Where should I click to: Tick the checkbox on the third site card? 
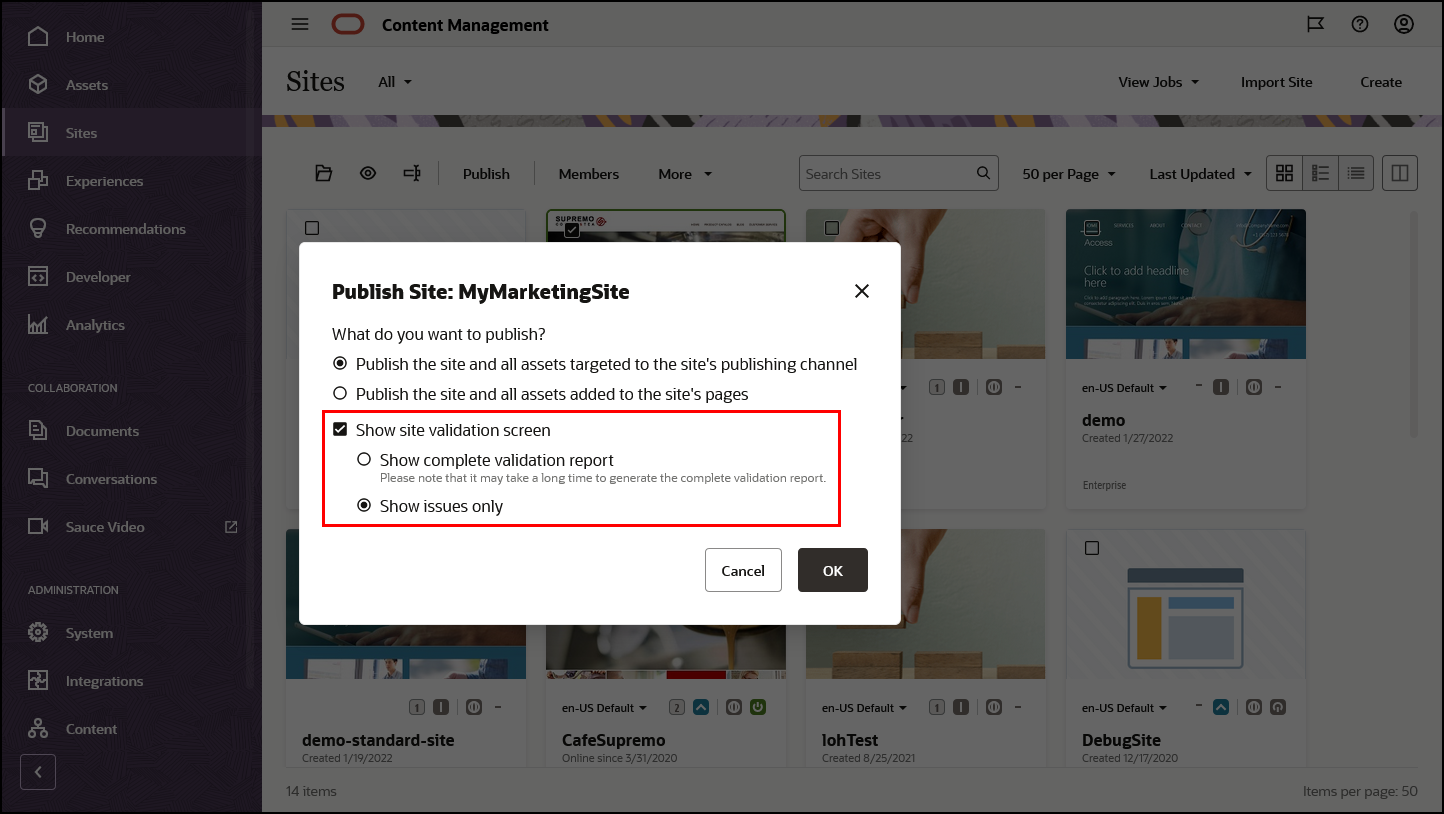pos(832,228)
